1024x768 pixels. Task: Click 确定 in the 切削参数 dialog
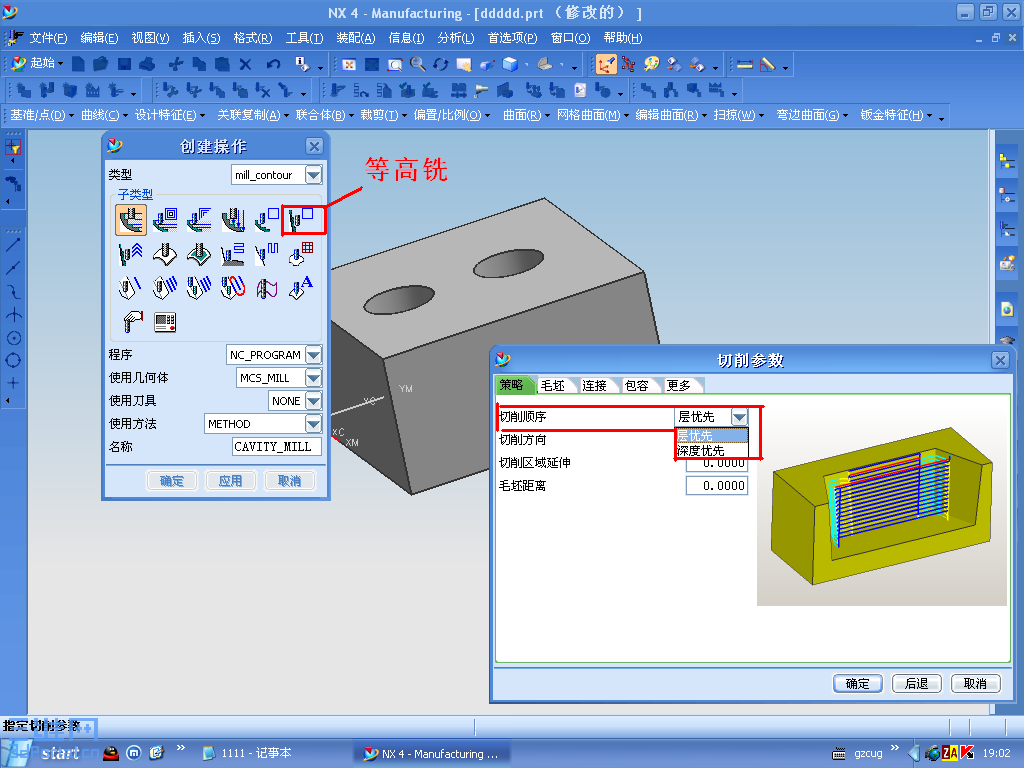(857, 683)
